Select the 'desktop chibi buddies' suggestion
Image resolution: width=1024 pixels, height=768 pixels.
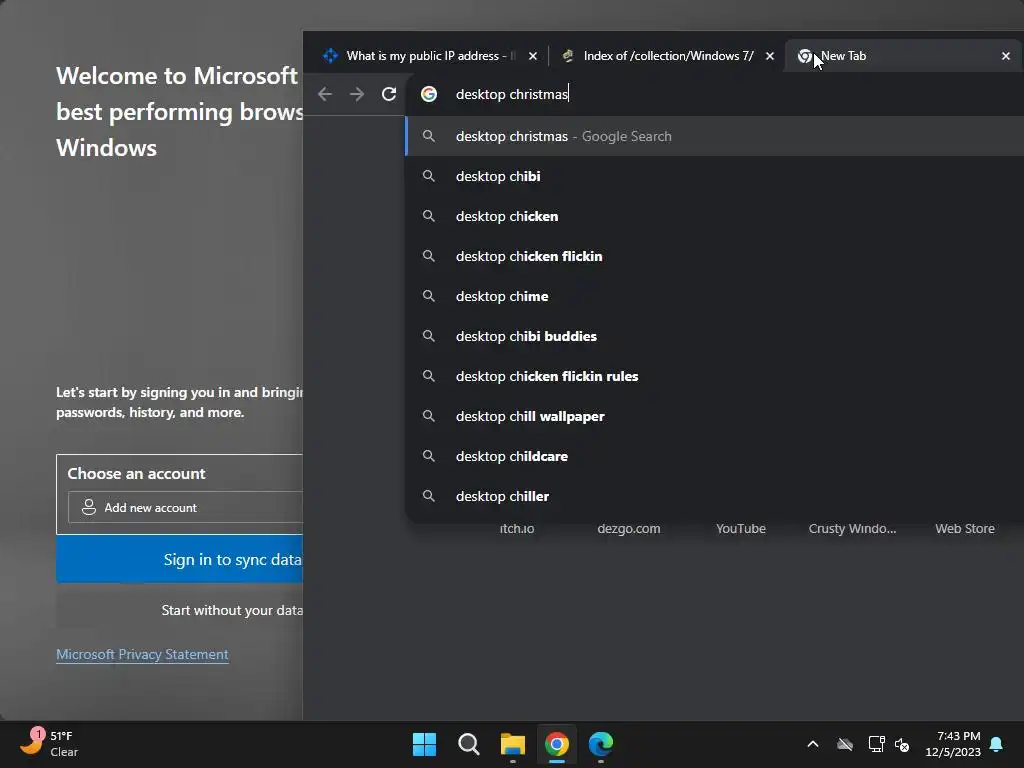[x=714, y=336]
